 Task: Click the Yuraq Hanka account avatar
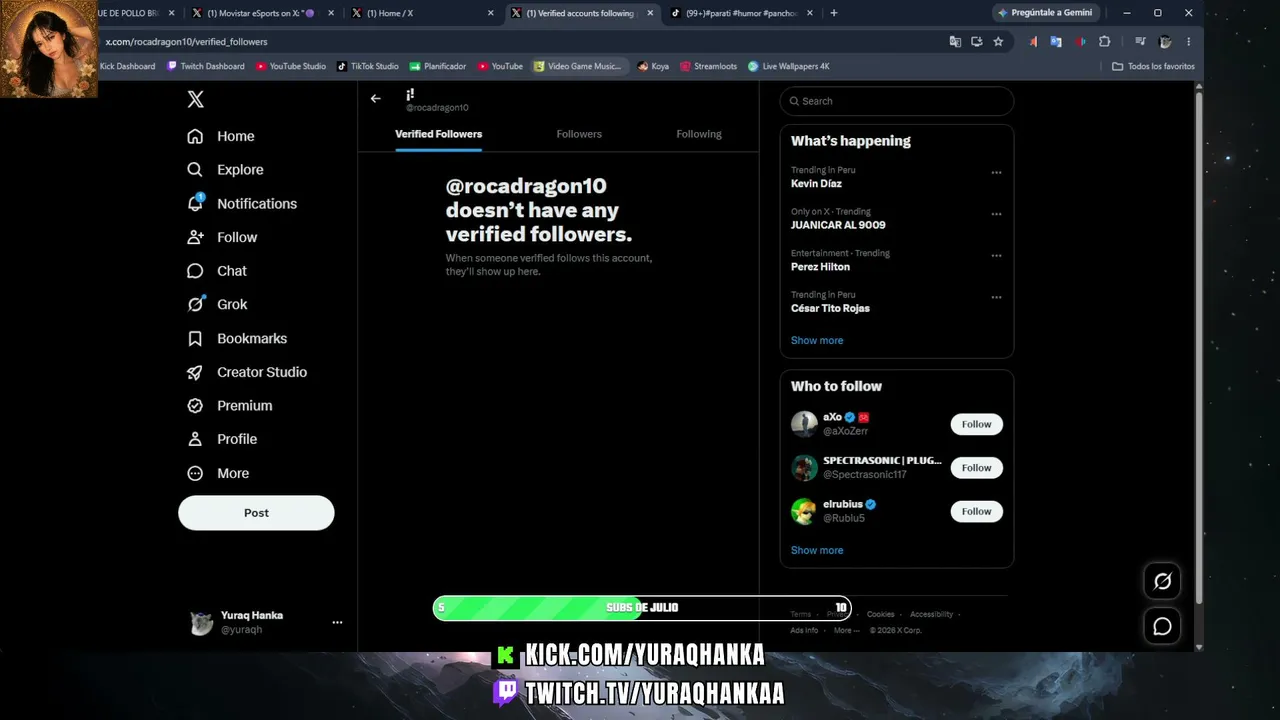(201, 623)
